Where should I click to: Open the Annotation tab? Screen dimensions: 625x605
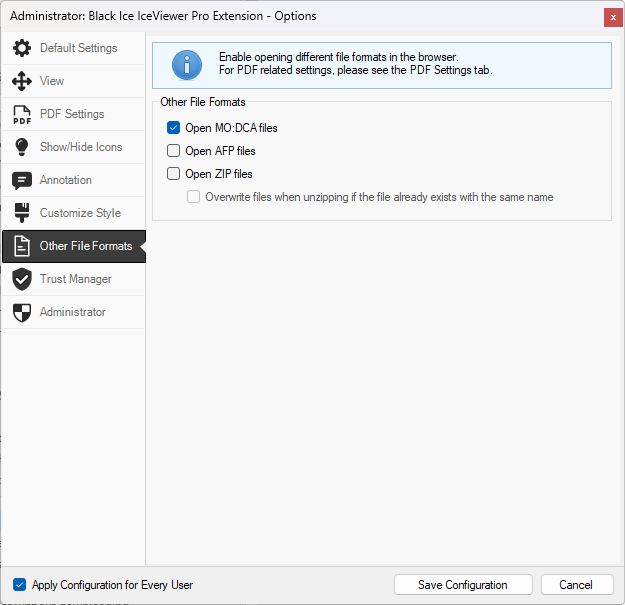[x=73, y=180]
